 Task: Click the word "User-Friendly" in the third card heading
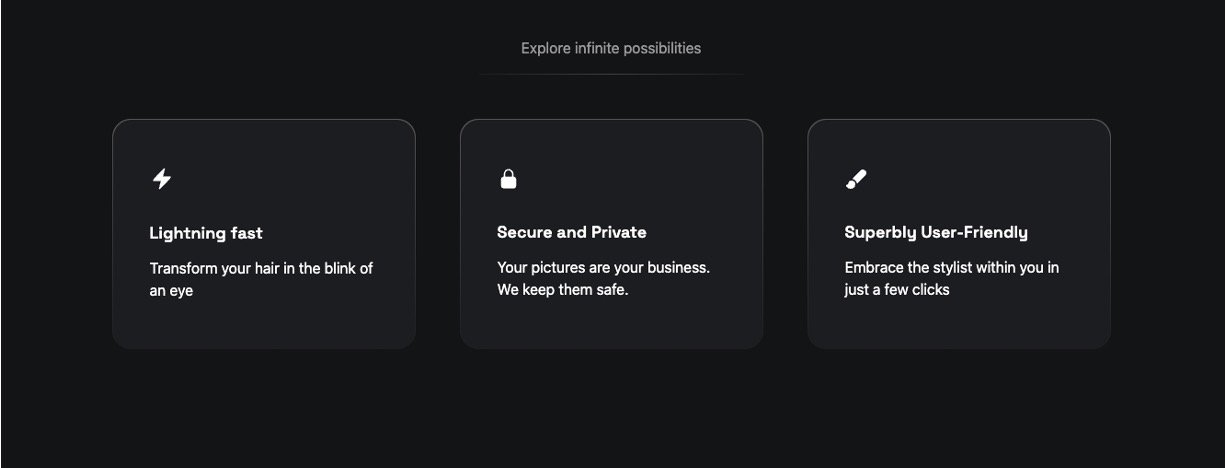tap(974, 232)
